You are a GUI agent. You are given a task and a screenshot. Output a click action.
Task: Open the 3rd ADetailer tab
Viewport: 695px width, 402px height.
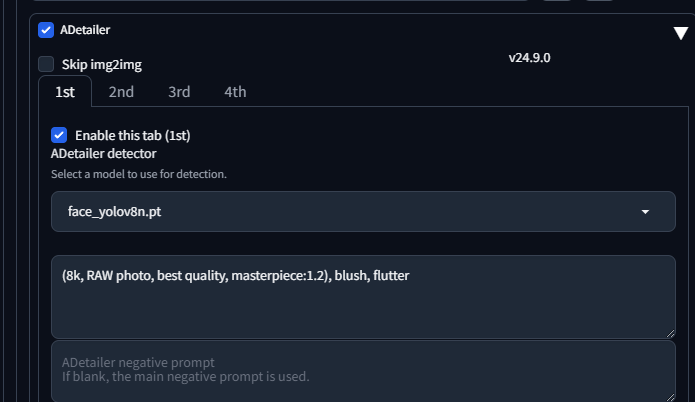(179, 92)
